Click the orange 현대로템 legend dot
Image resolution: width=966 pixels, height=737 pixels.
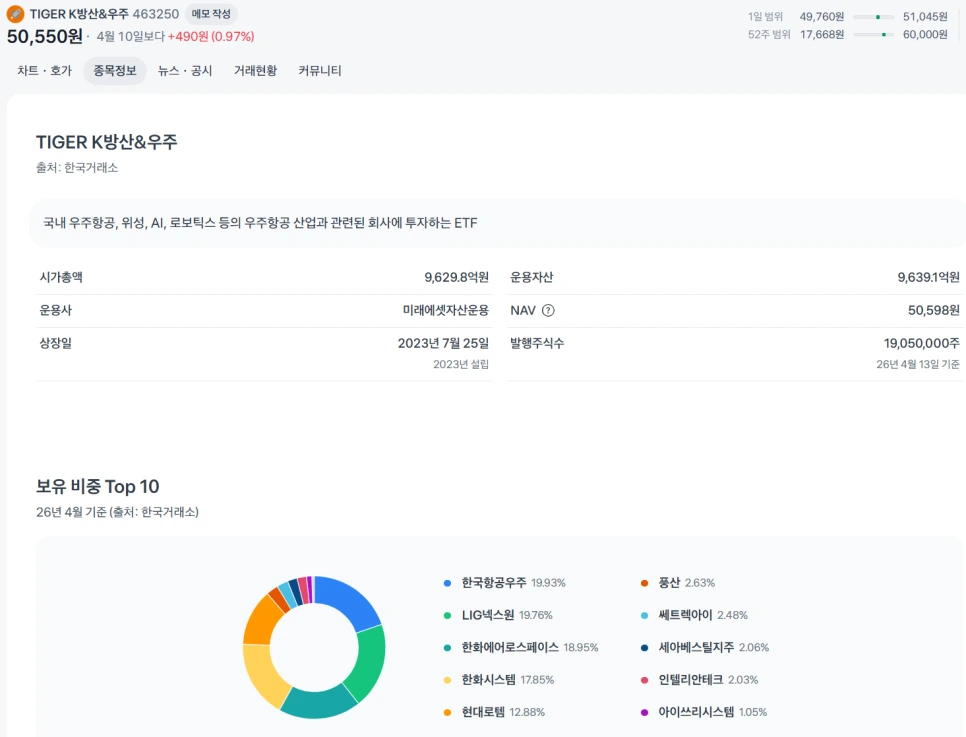447,712
